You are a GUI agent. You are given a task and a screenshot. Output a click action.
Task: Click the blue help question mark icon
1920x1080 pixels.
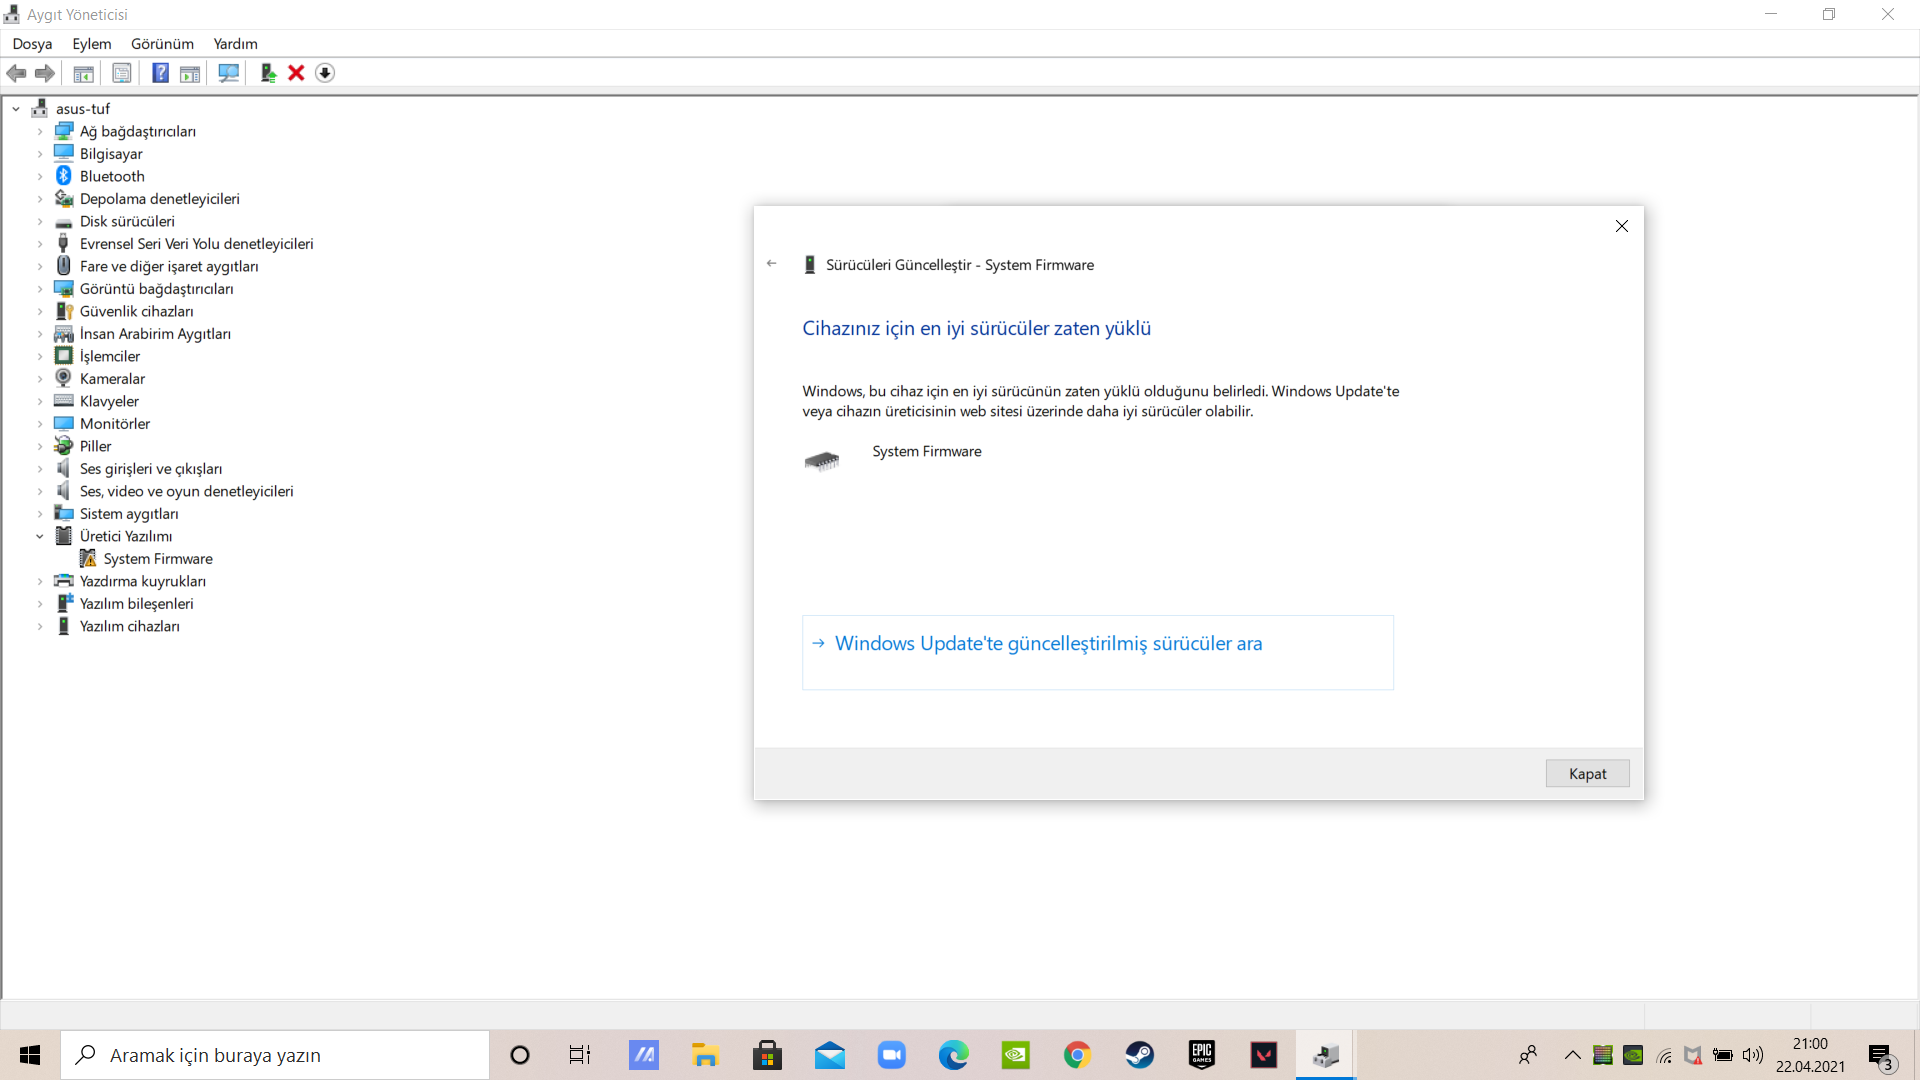[x=160, y=73]
